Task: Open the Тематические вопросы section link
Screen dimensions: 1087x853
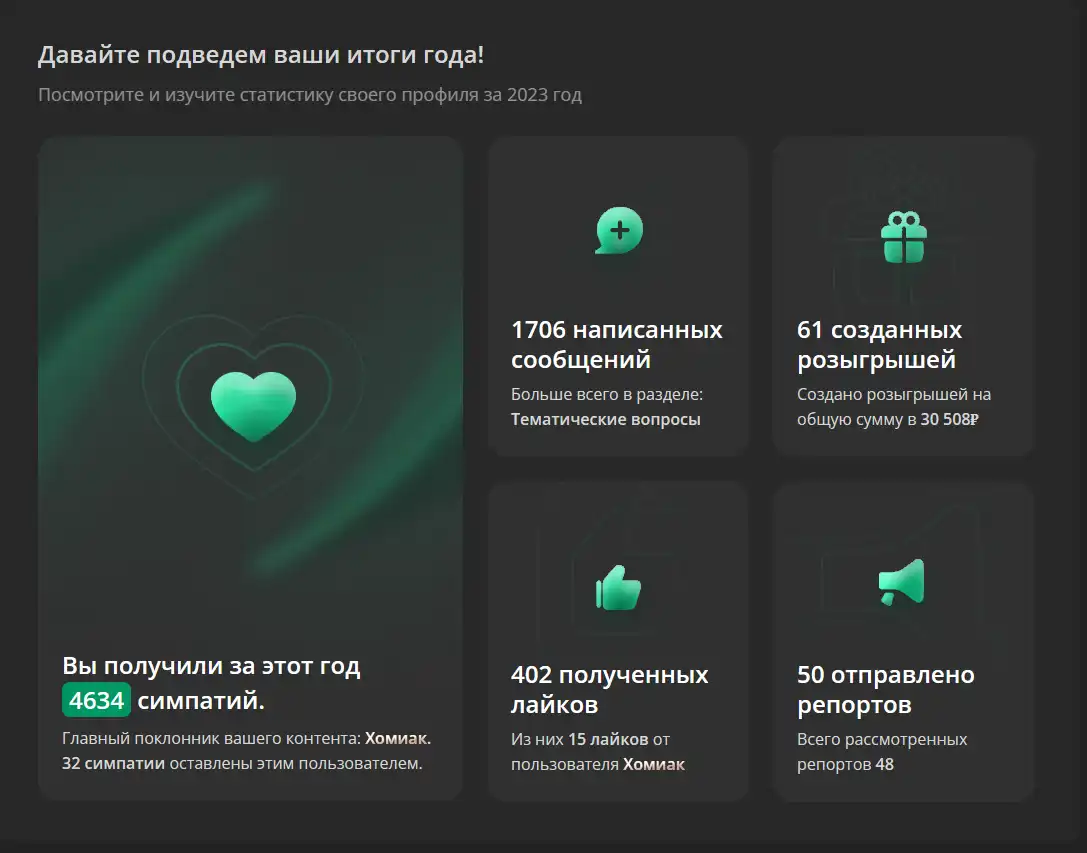Action: pyautogui.click(x=606, y=420)
